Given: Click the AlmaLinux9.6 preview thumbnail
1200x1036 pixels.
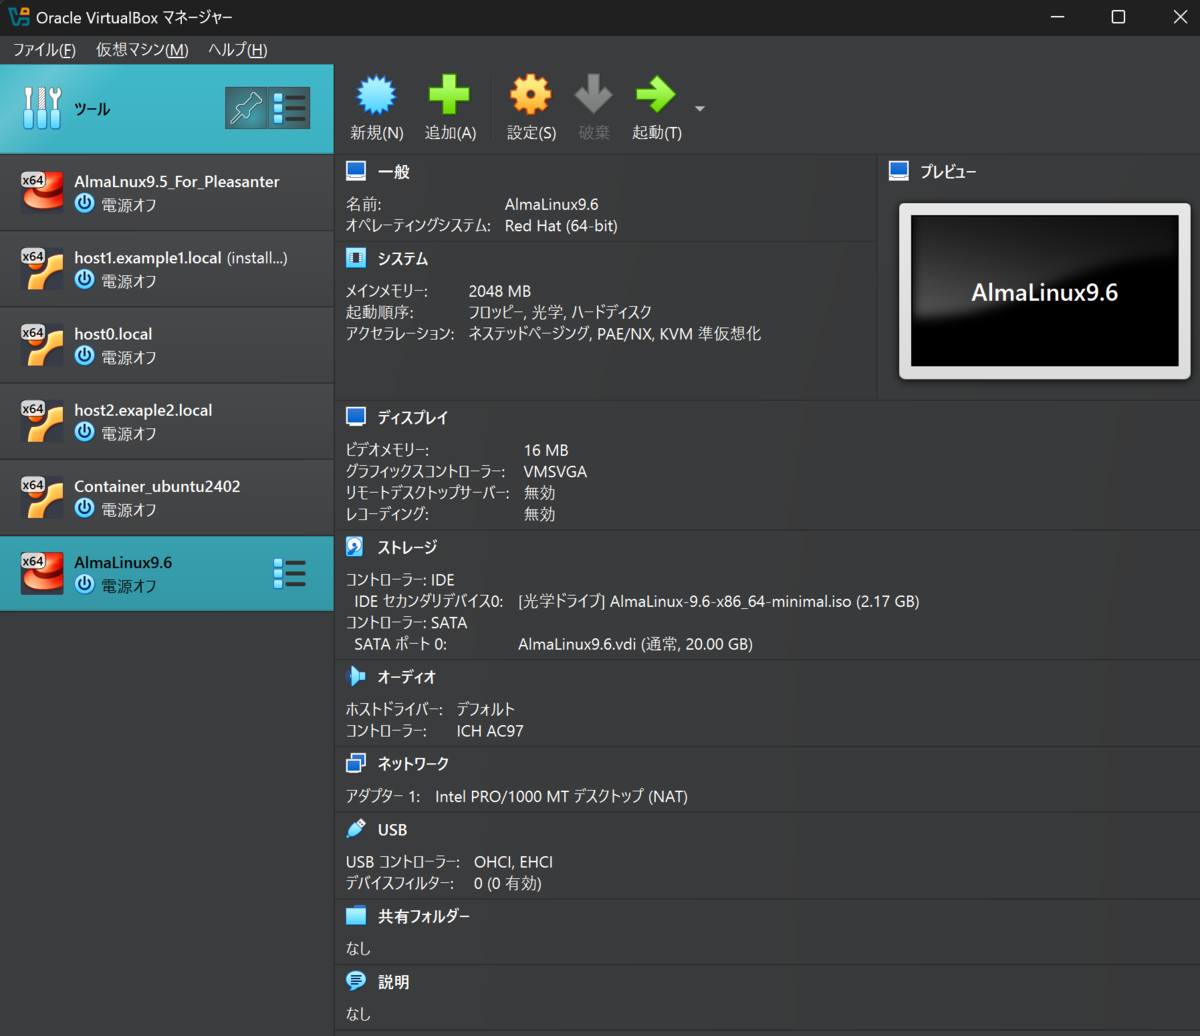Looking at the screenshot, I should point(1044,291).
